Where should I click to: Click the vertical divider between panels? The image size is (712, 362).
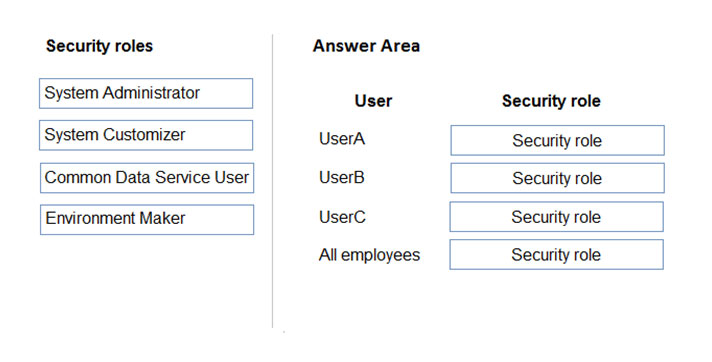pos(272,181)
